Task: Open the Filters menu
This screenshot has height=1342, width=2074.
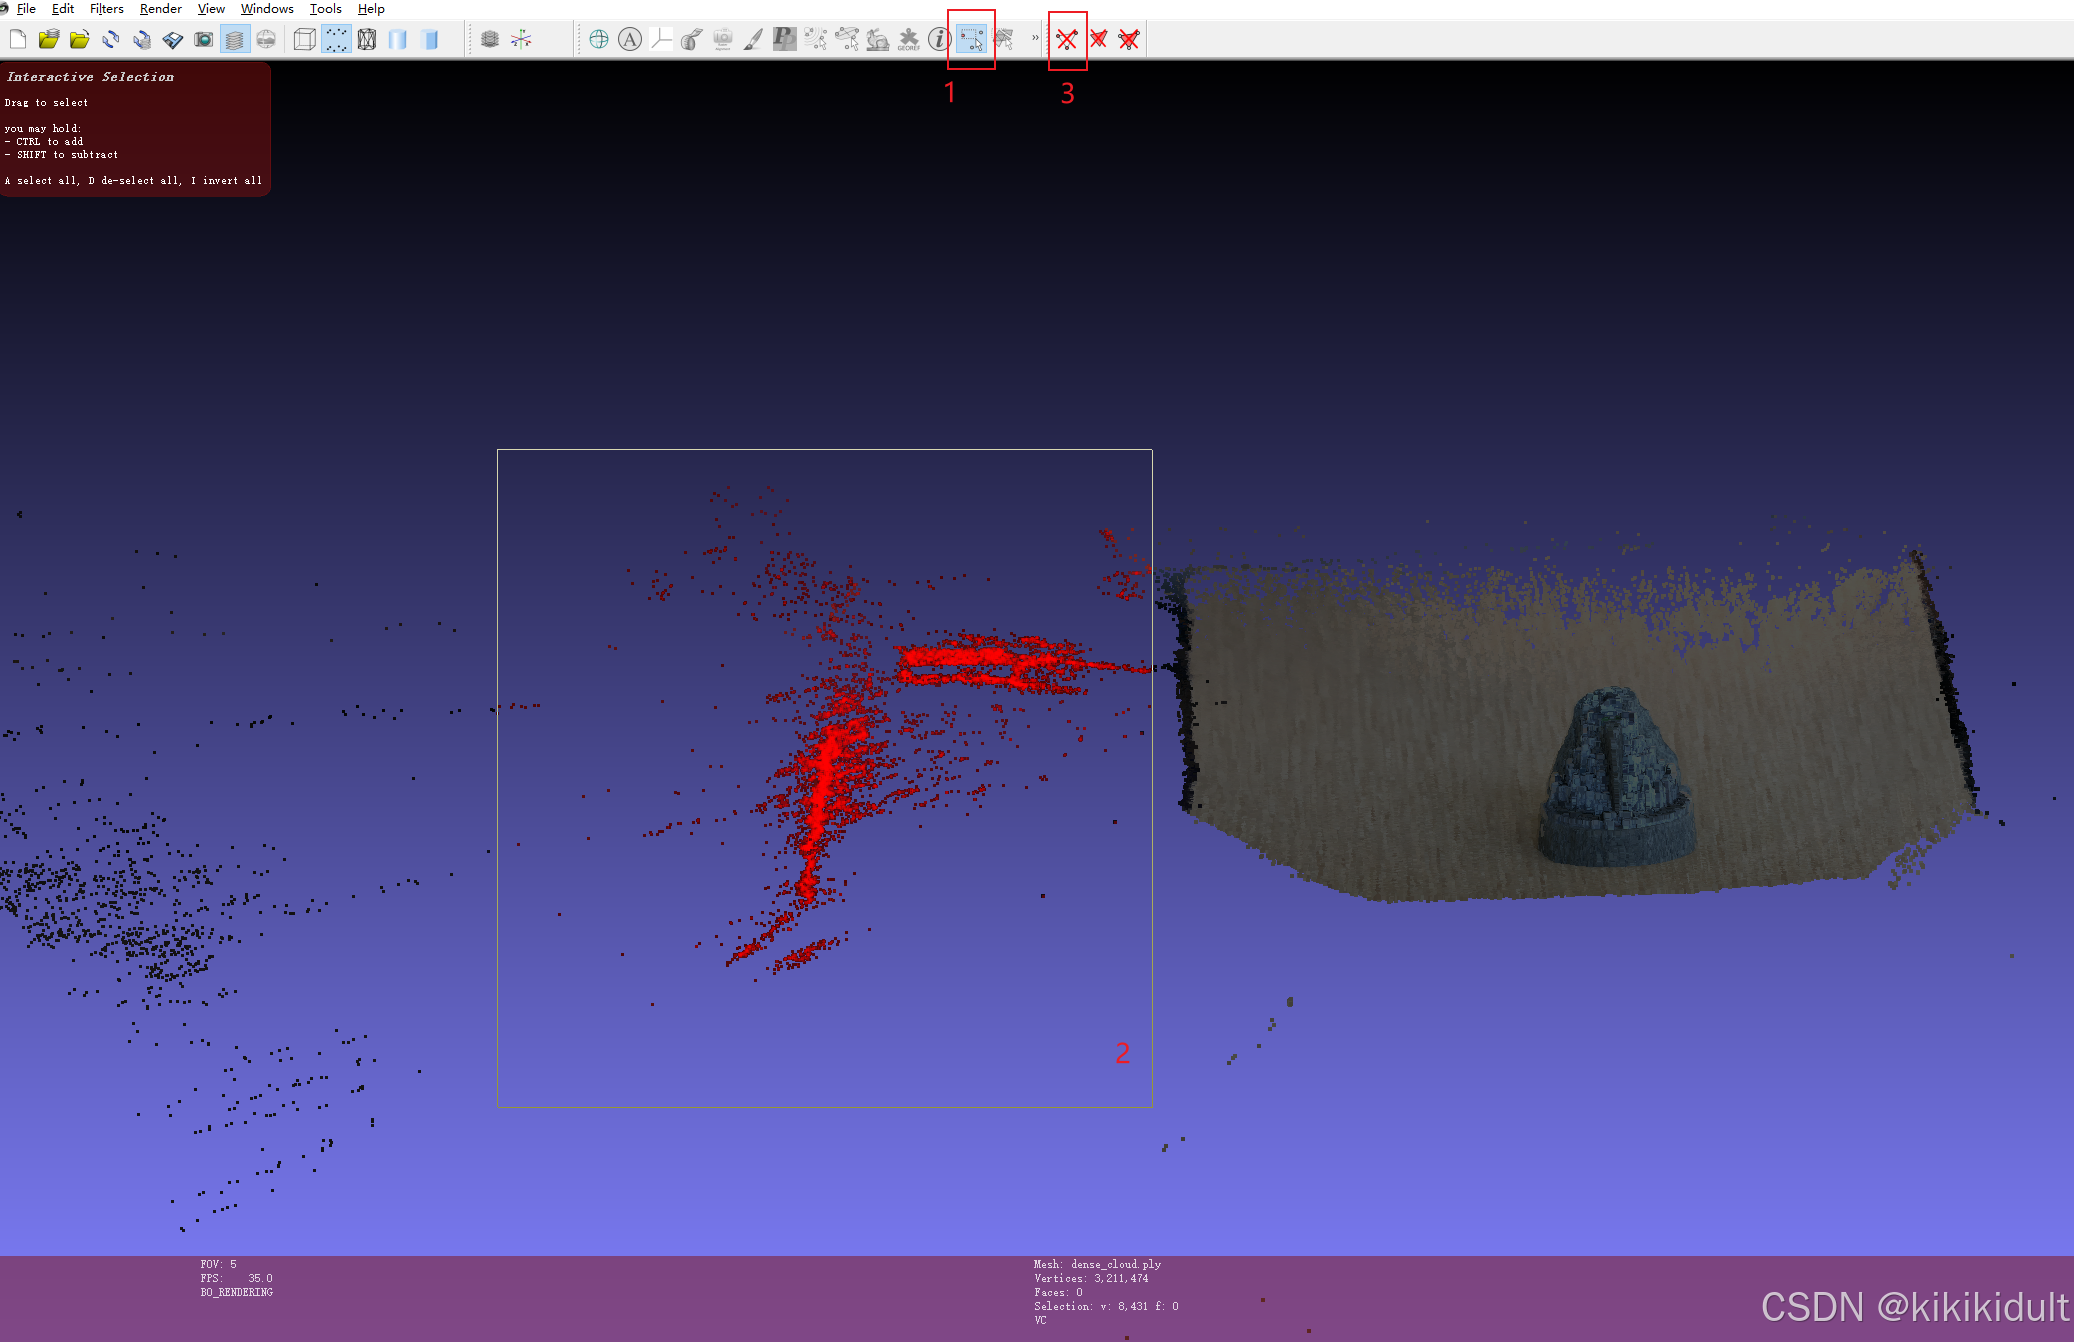Action: [106, 9]
